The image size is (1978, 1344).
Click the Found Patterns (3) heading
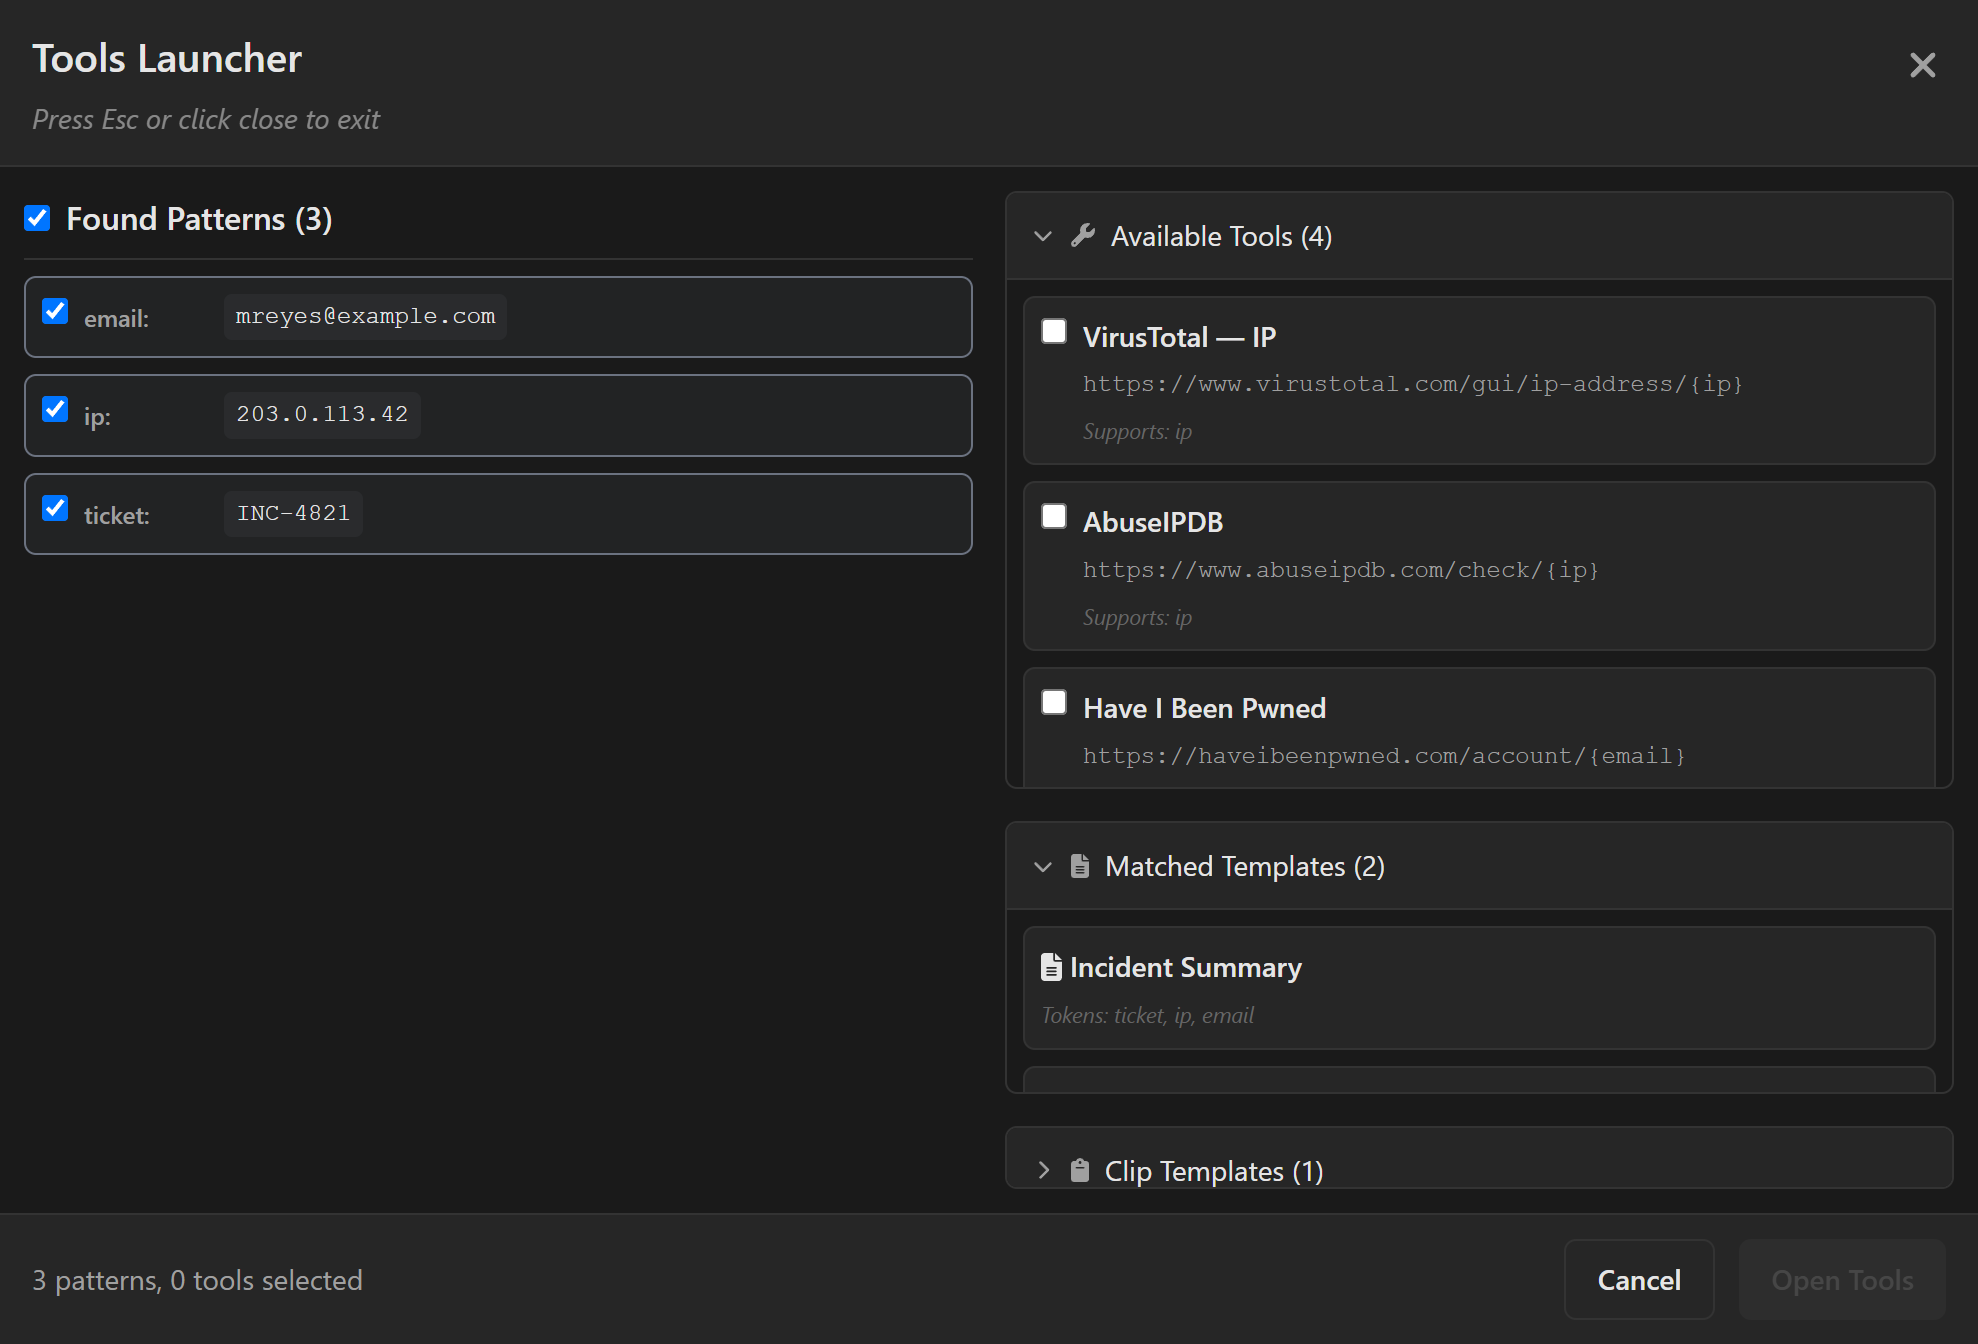tap(199, 219)
